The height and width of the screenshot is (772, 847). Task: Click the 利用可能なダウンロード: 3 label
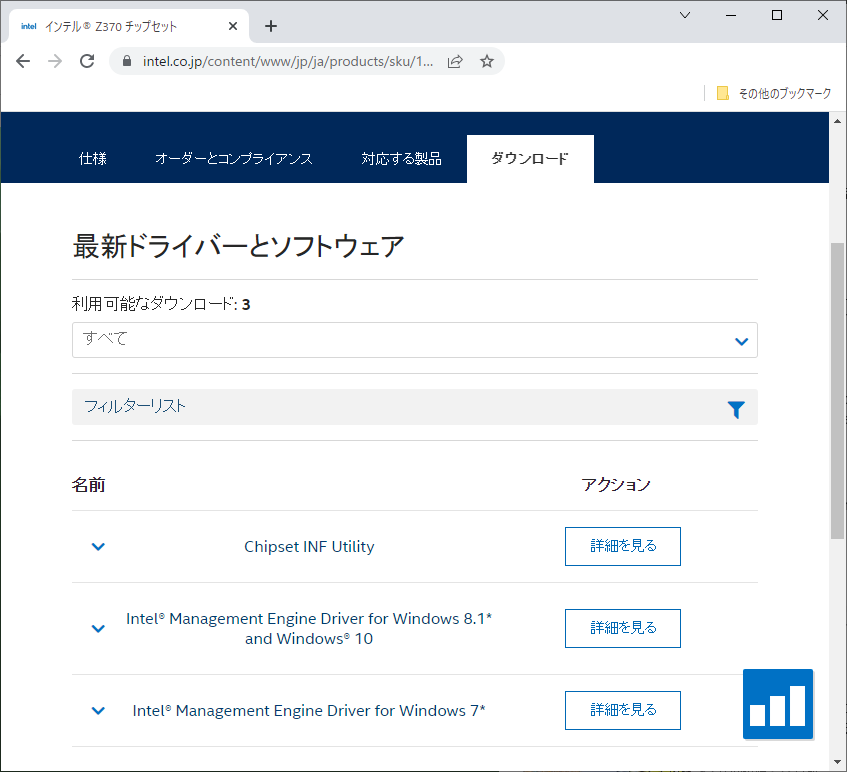click(x=161, y=304)
